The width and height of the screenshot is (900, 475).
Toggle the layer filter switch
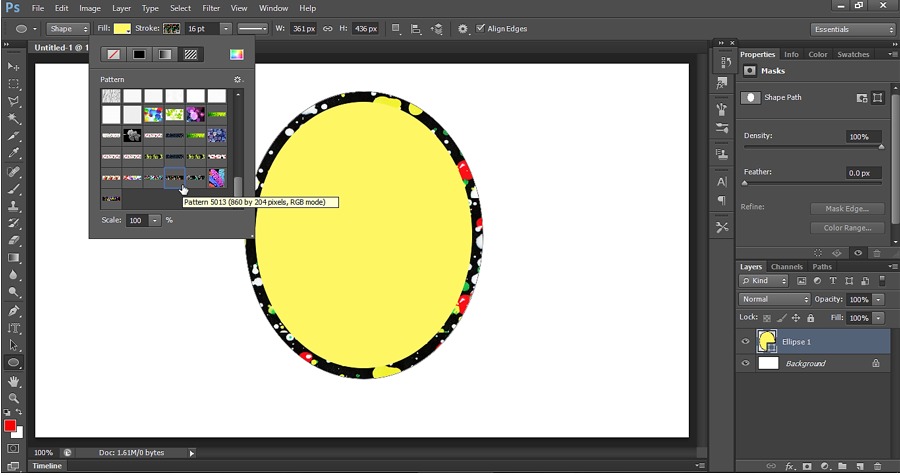tap(882, 281)
